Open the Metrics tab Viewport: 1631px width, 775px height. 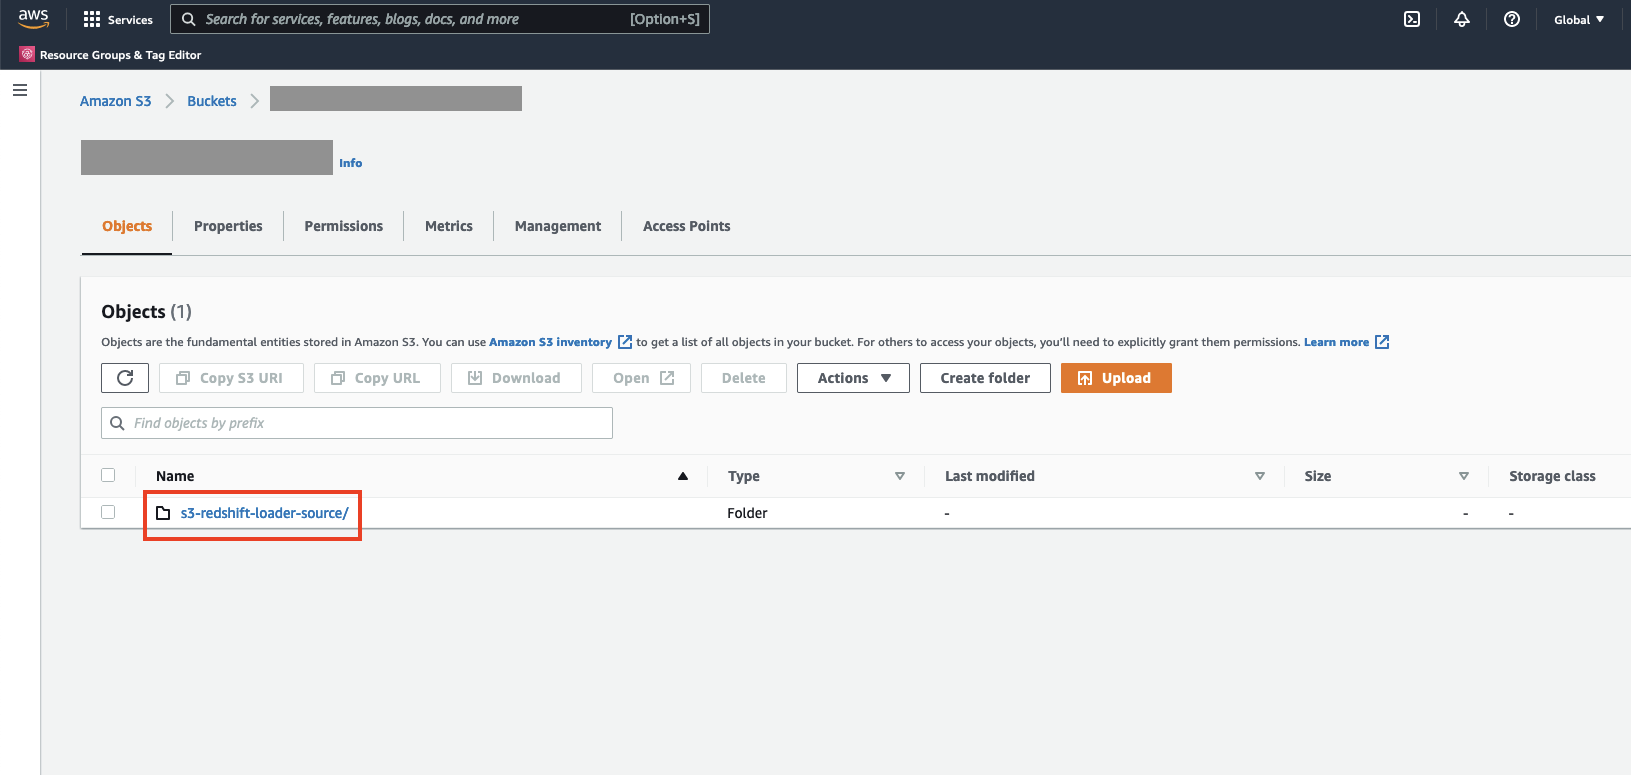click(x=449, y=226)
